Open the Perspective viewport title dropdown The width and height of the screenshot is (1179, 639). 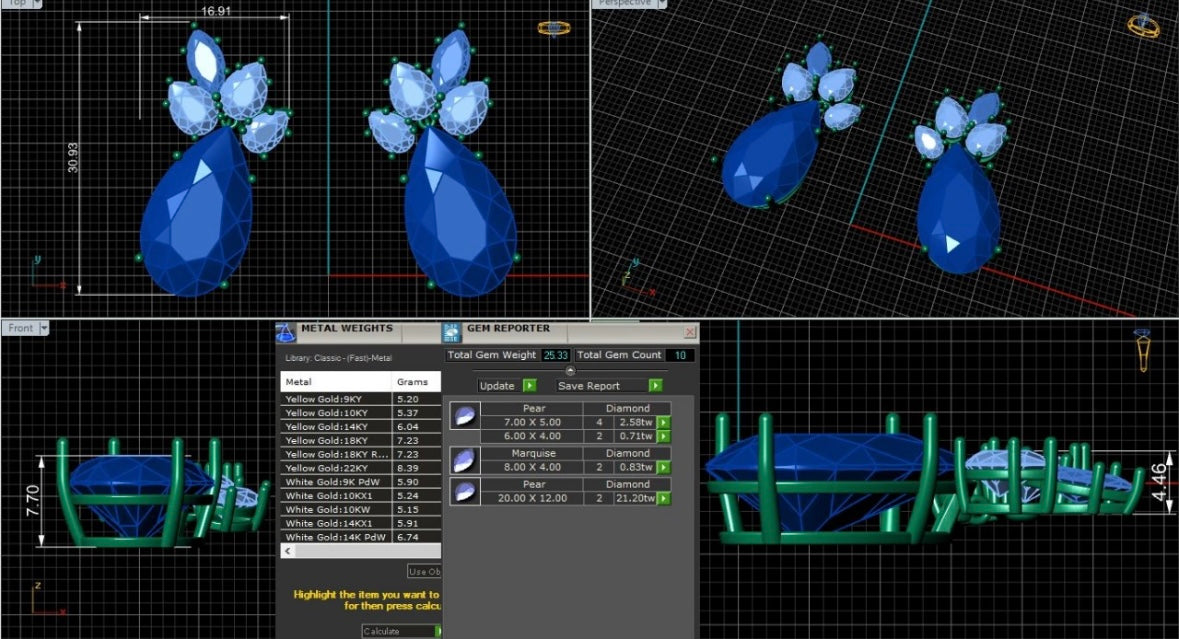(x=658, y=3)
